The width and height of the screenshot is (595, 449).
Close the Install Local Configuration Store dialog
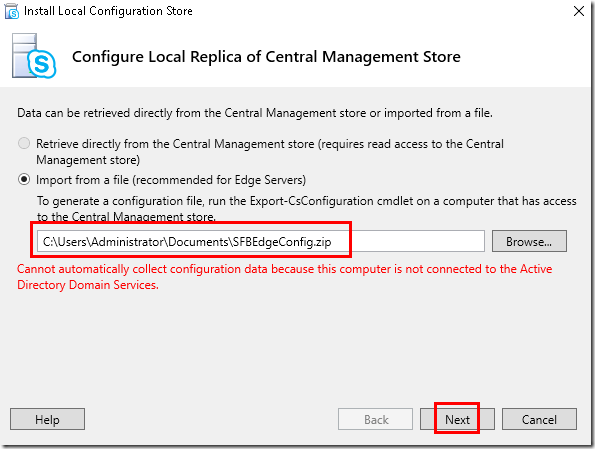tap(579, 11)
